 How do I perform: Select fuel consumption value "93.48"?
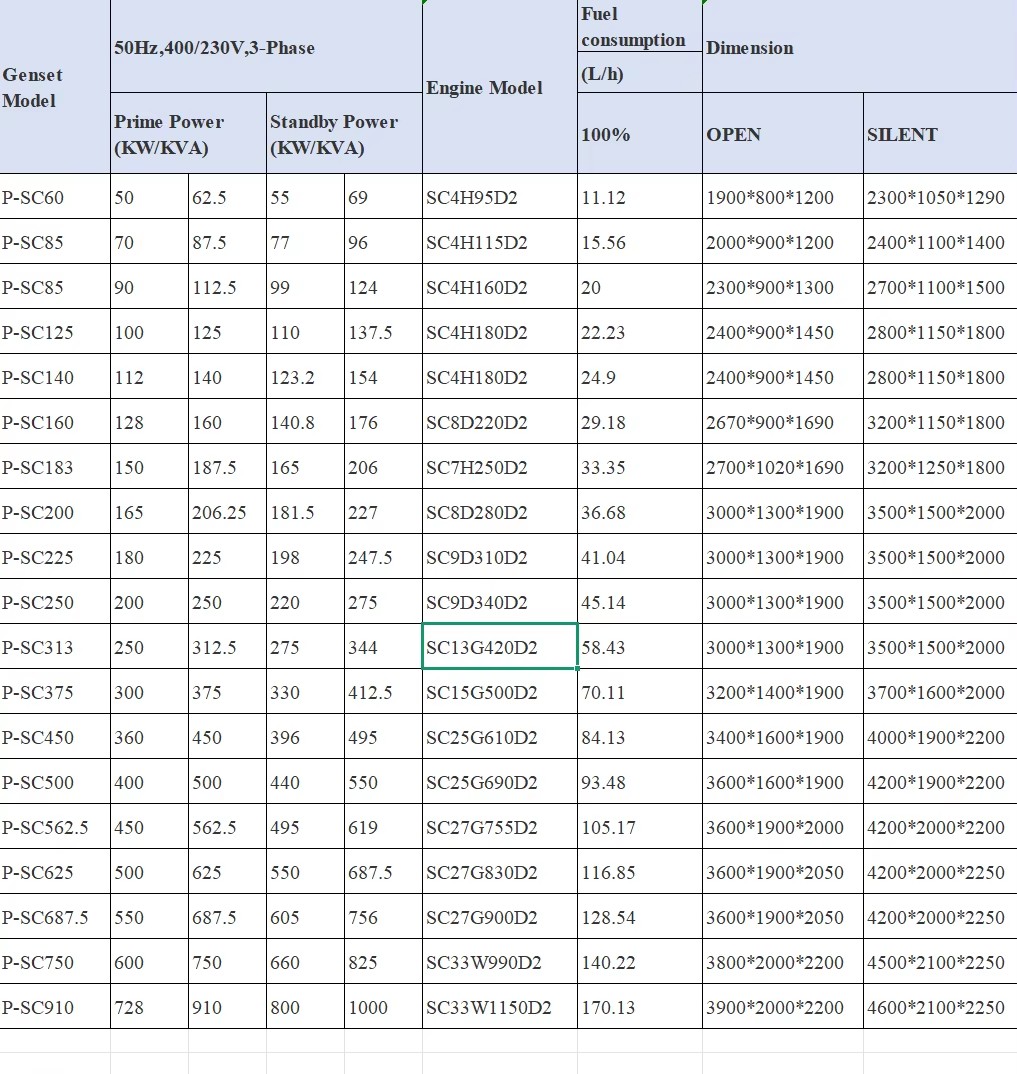640,782
